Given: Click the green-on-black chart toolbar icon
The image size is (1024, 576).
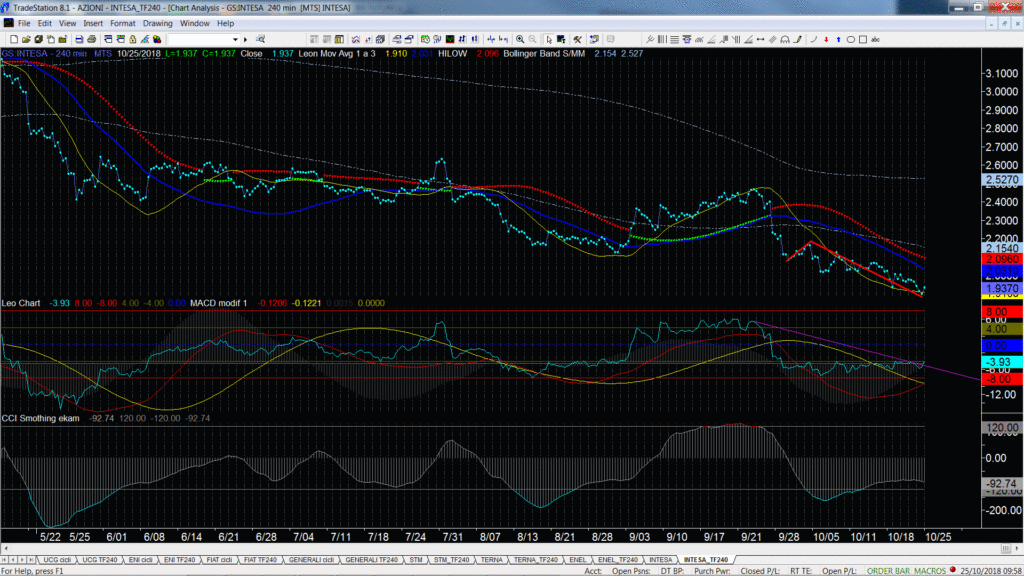Looking at the screenshot, I should tap(450, 39).
